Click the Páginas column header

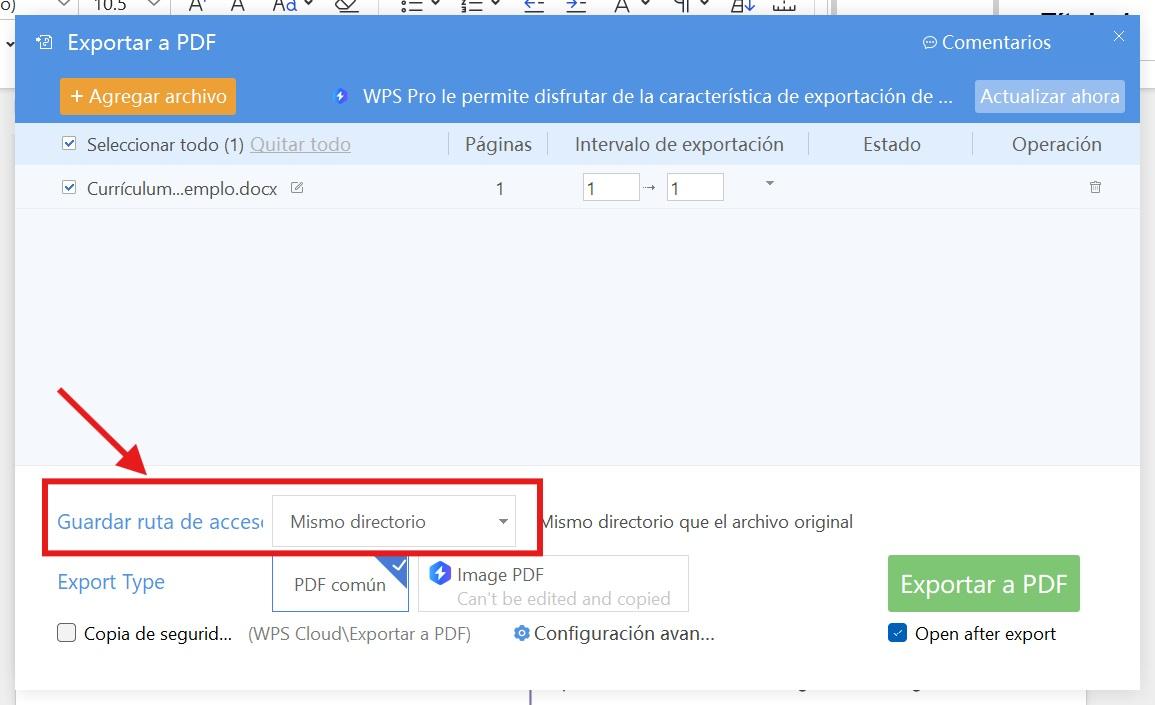[499, 144]
